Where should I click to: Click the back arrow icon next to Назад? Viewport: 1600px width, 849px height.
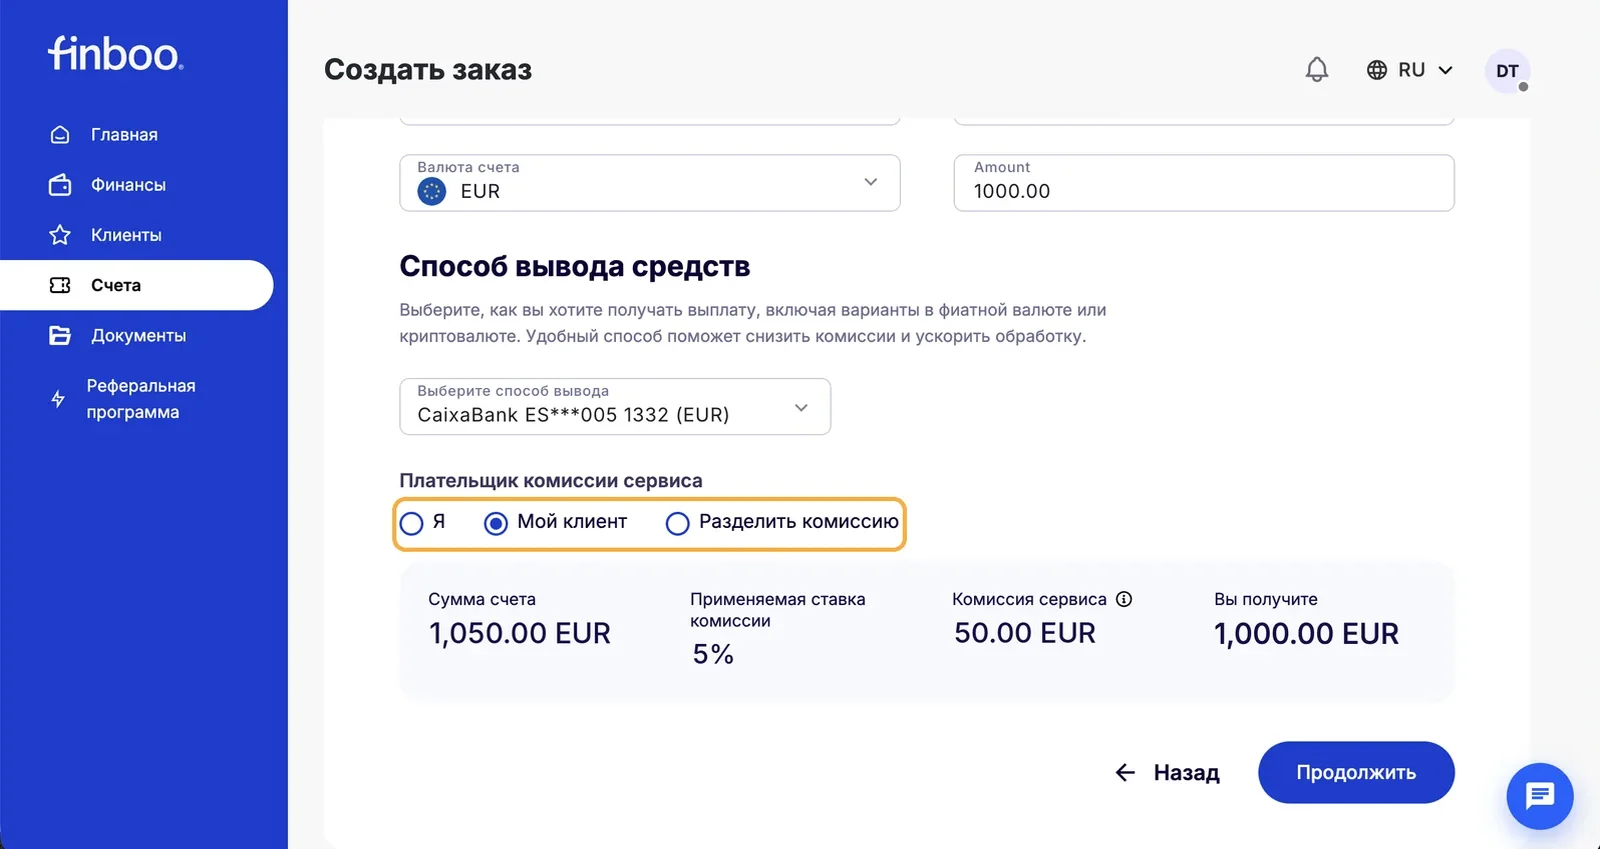(1125, 772)
